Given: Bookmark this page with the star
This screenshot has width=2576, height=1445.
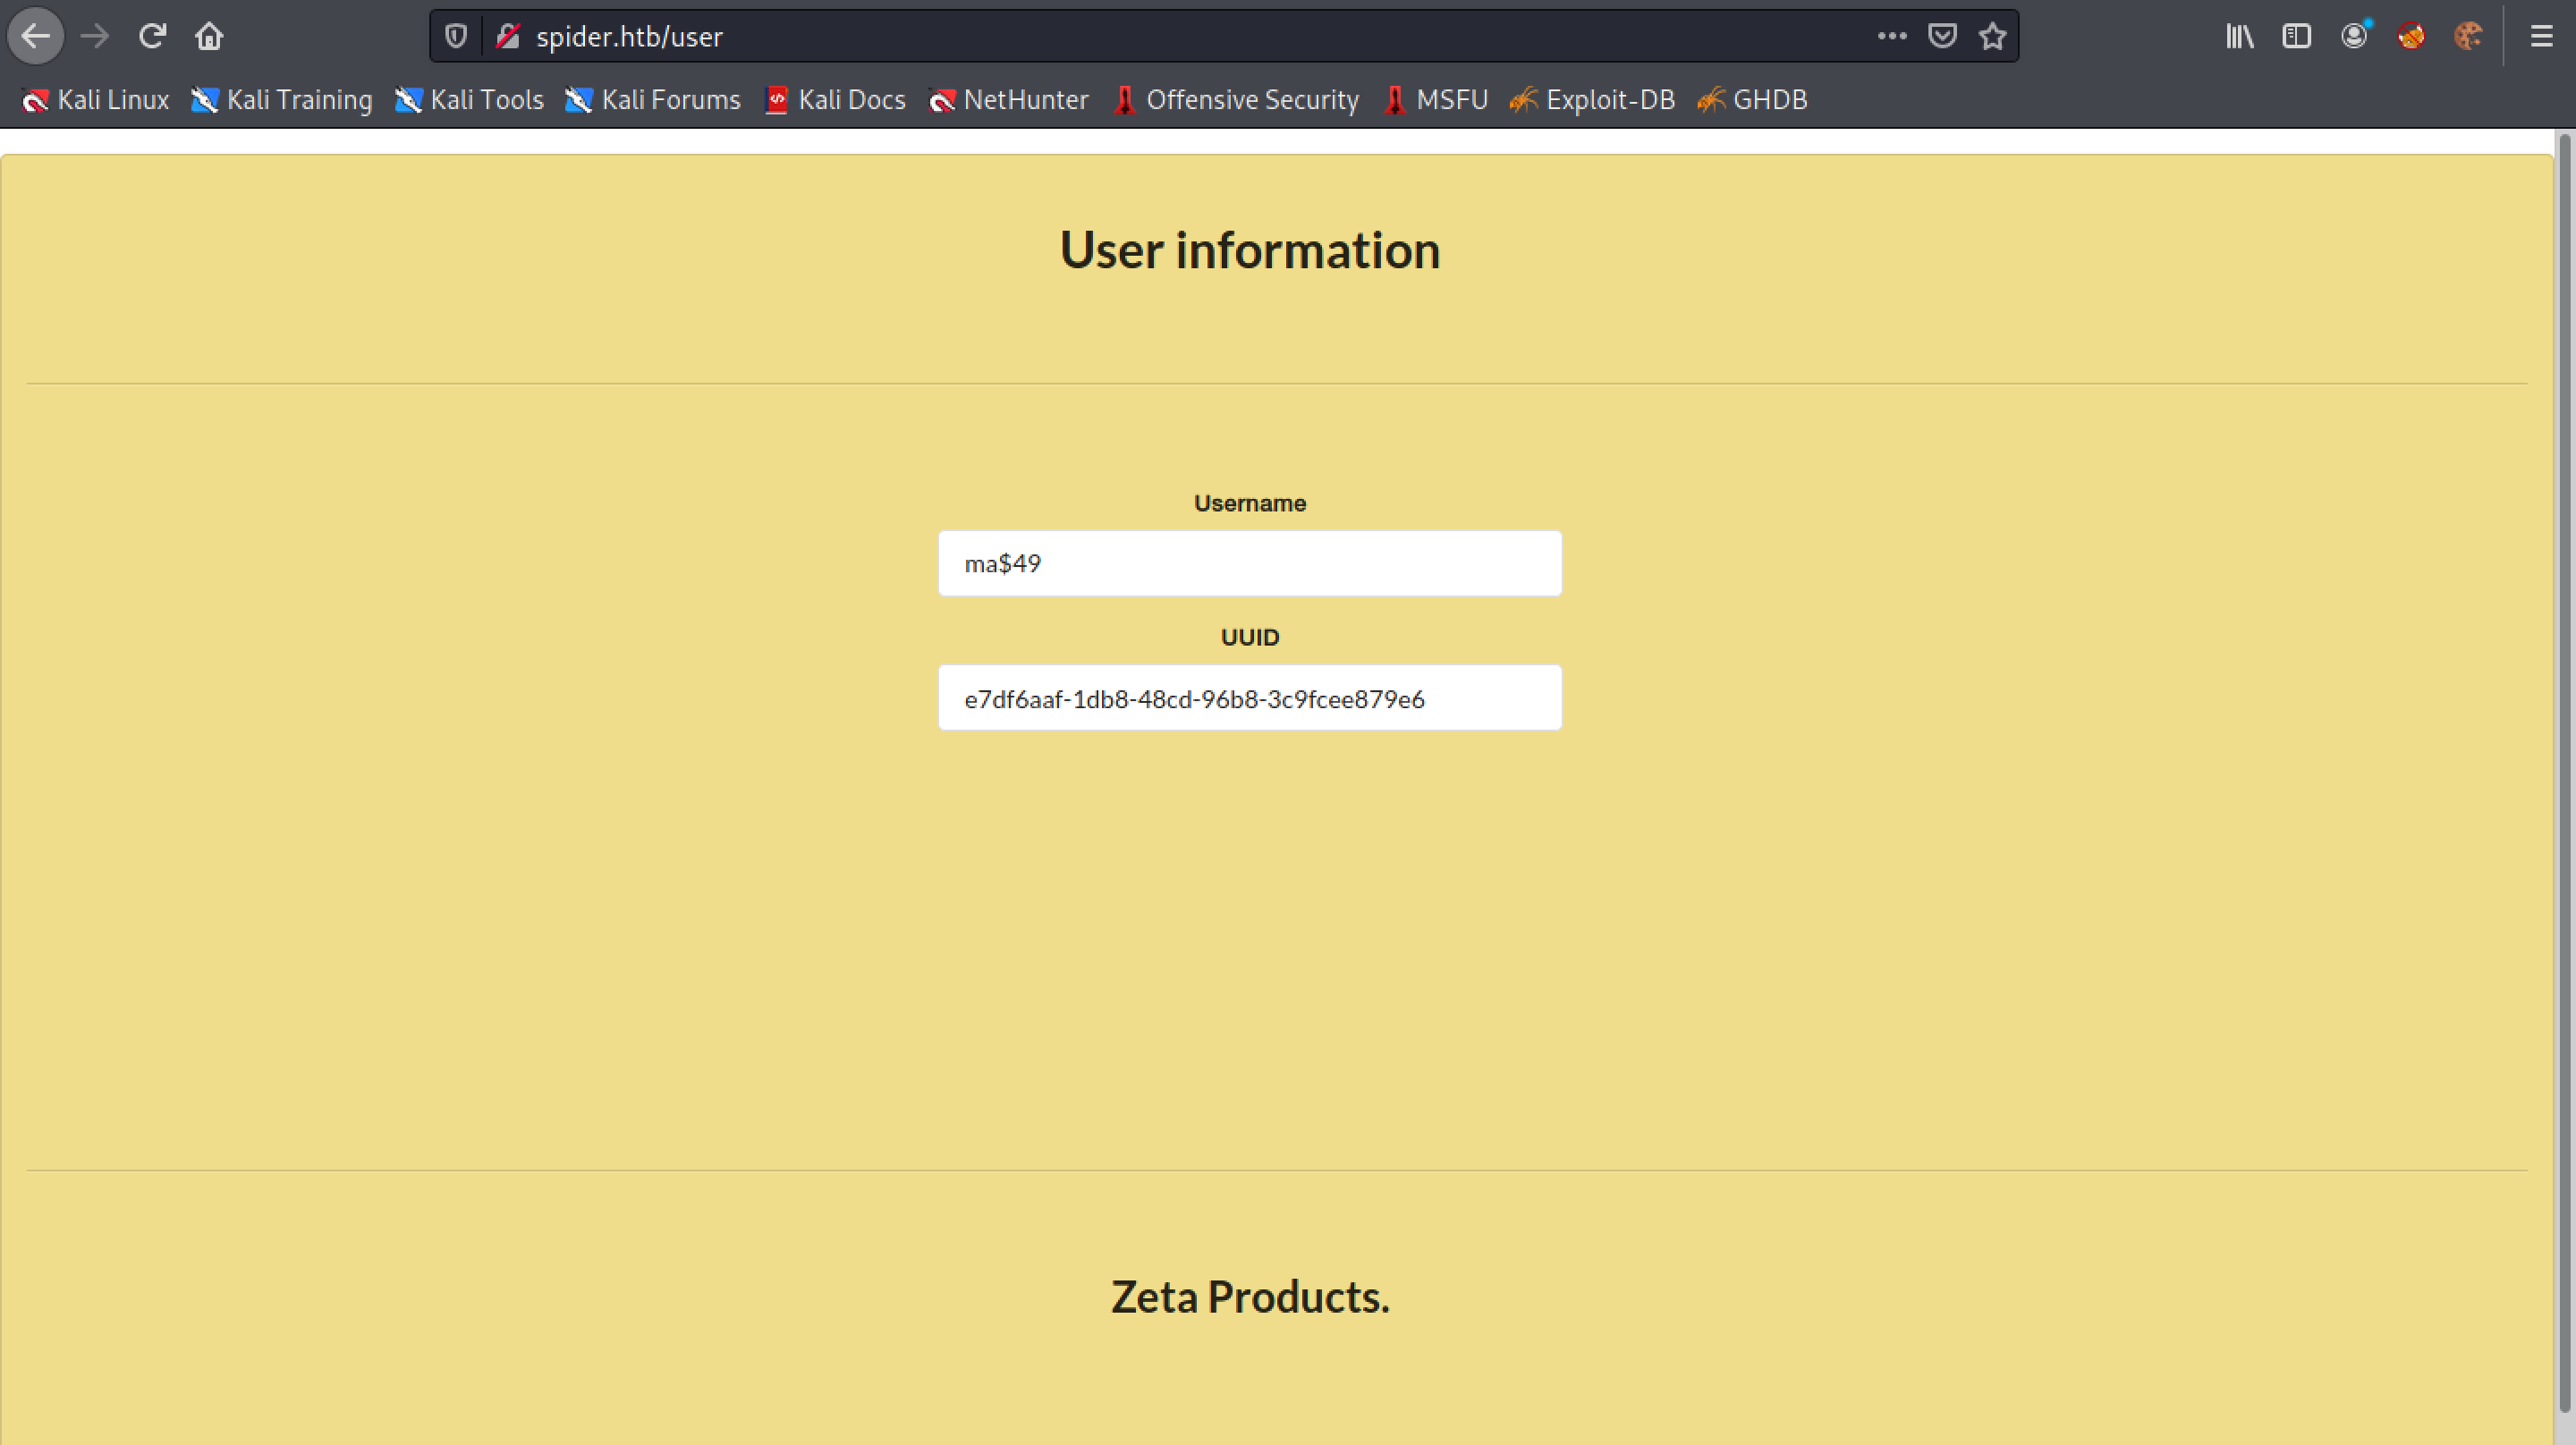Looking at the screenshot, I should pyautogui.click(x=1993, y=37).
